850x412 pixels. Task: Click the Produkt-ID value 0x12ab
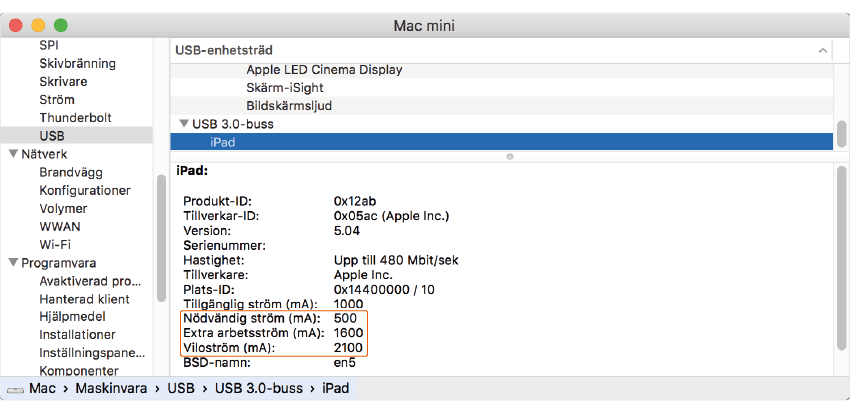(355, 200)
